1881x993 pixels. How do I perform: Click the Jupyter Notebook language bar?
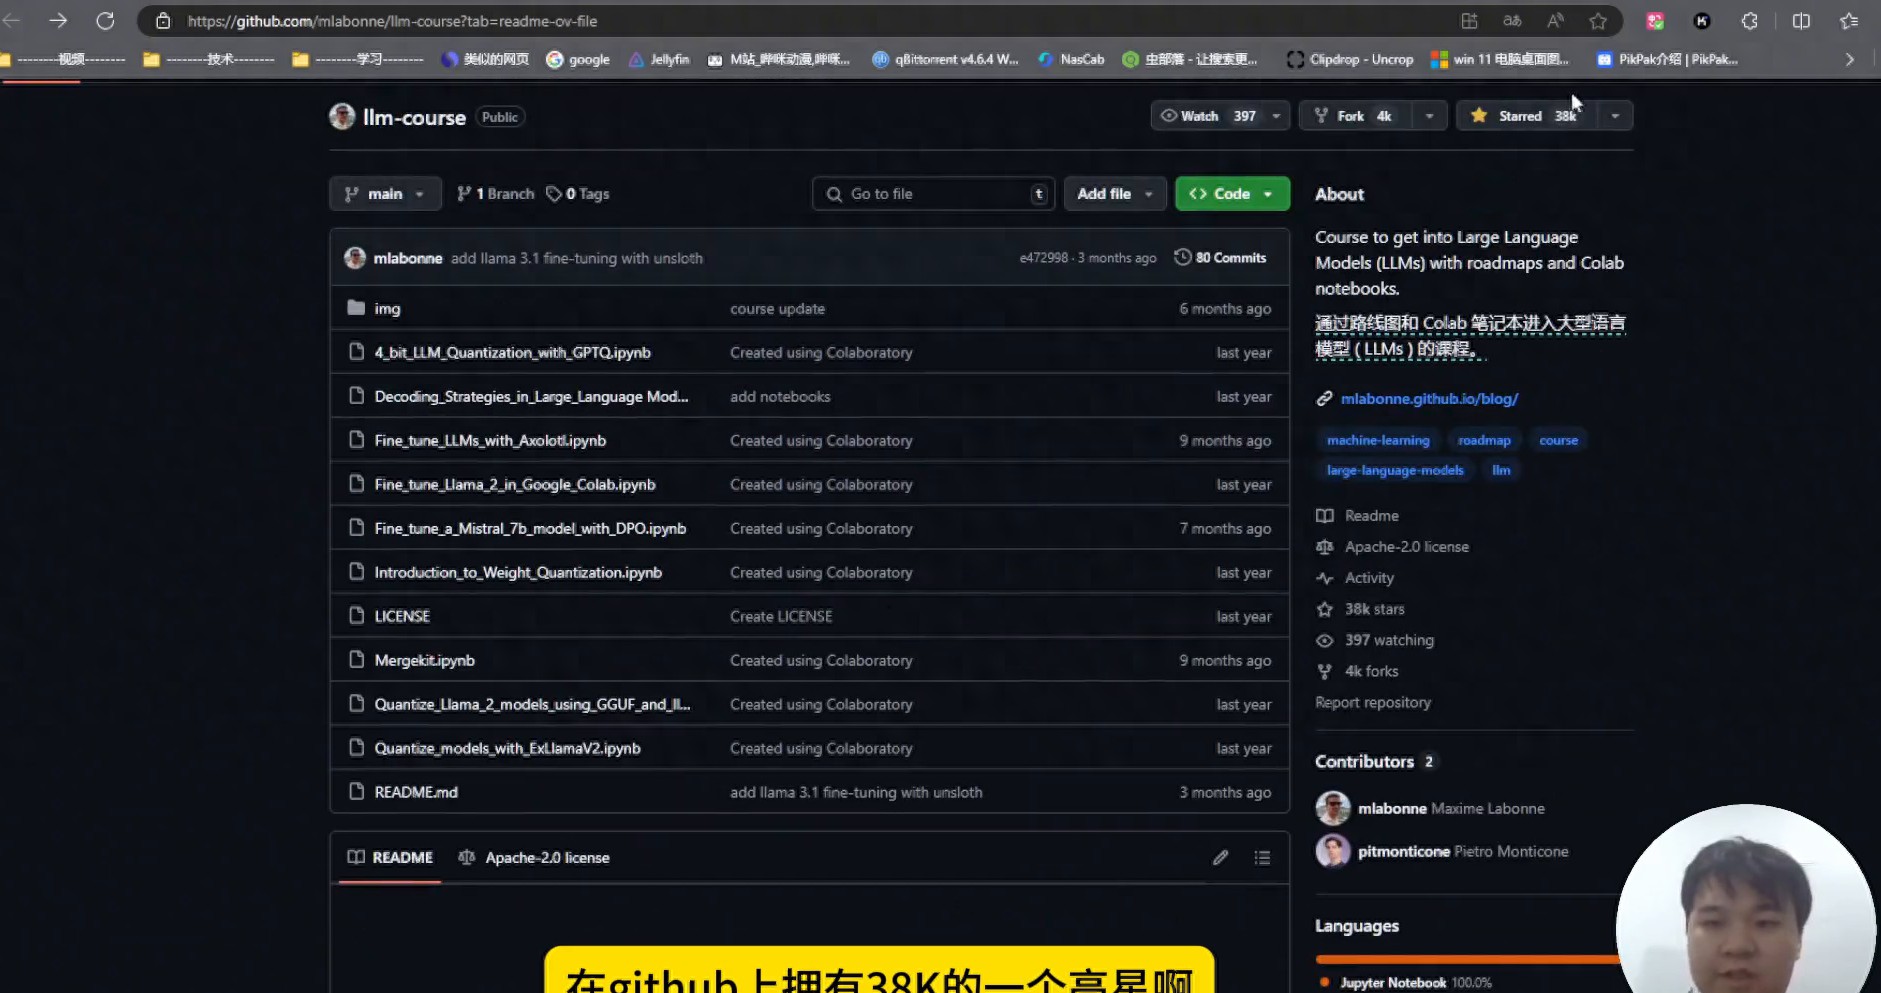click(x=1466, y=959)
